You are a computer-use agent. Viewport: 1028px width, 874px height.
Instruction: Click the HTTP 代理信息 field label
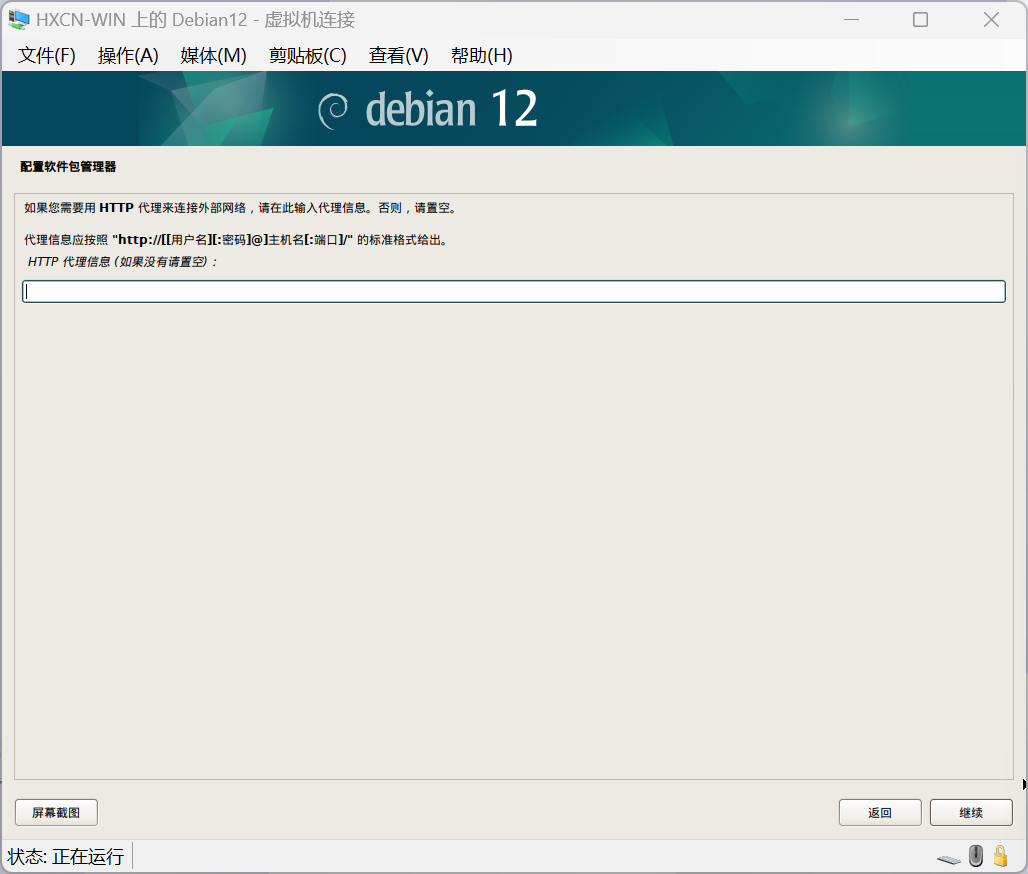pyautogui.click(x=122, y=262)
